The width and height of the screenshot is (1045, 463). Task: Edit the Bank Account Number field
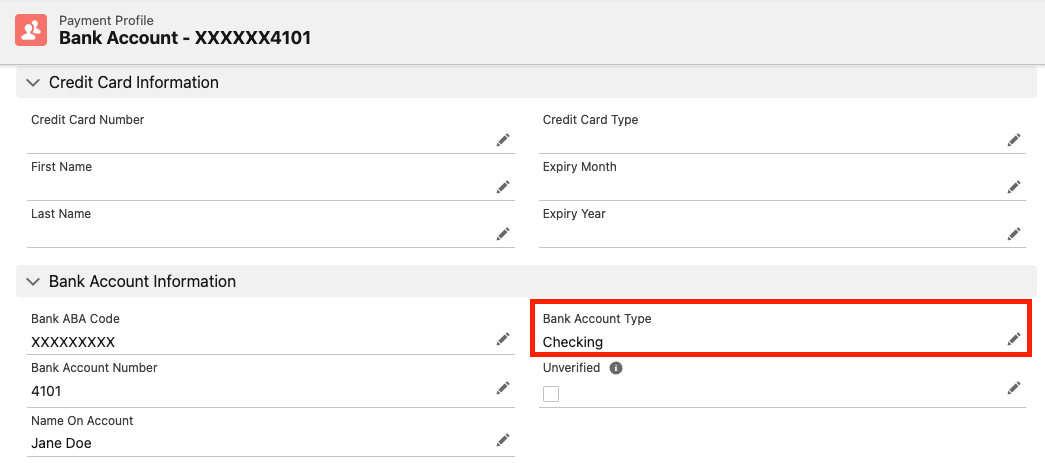pos(503,388)
